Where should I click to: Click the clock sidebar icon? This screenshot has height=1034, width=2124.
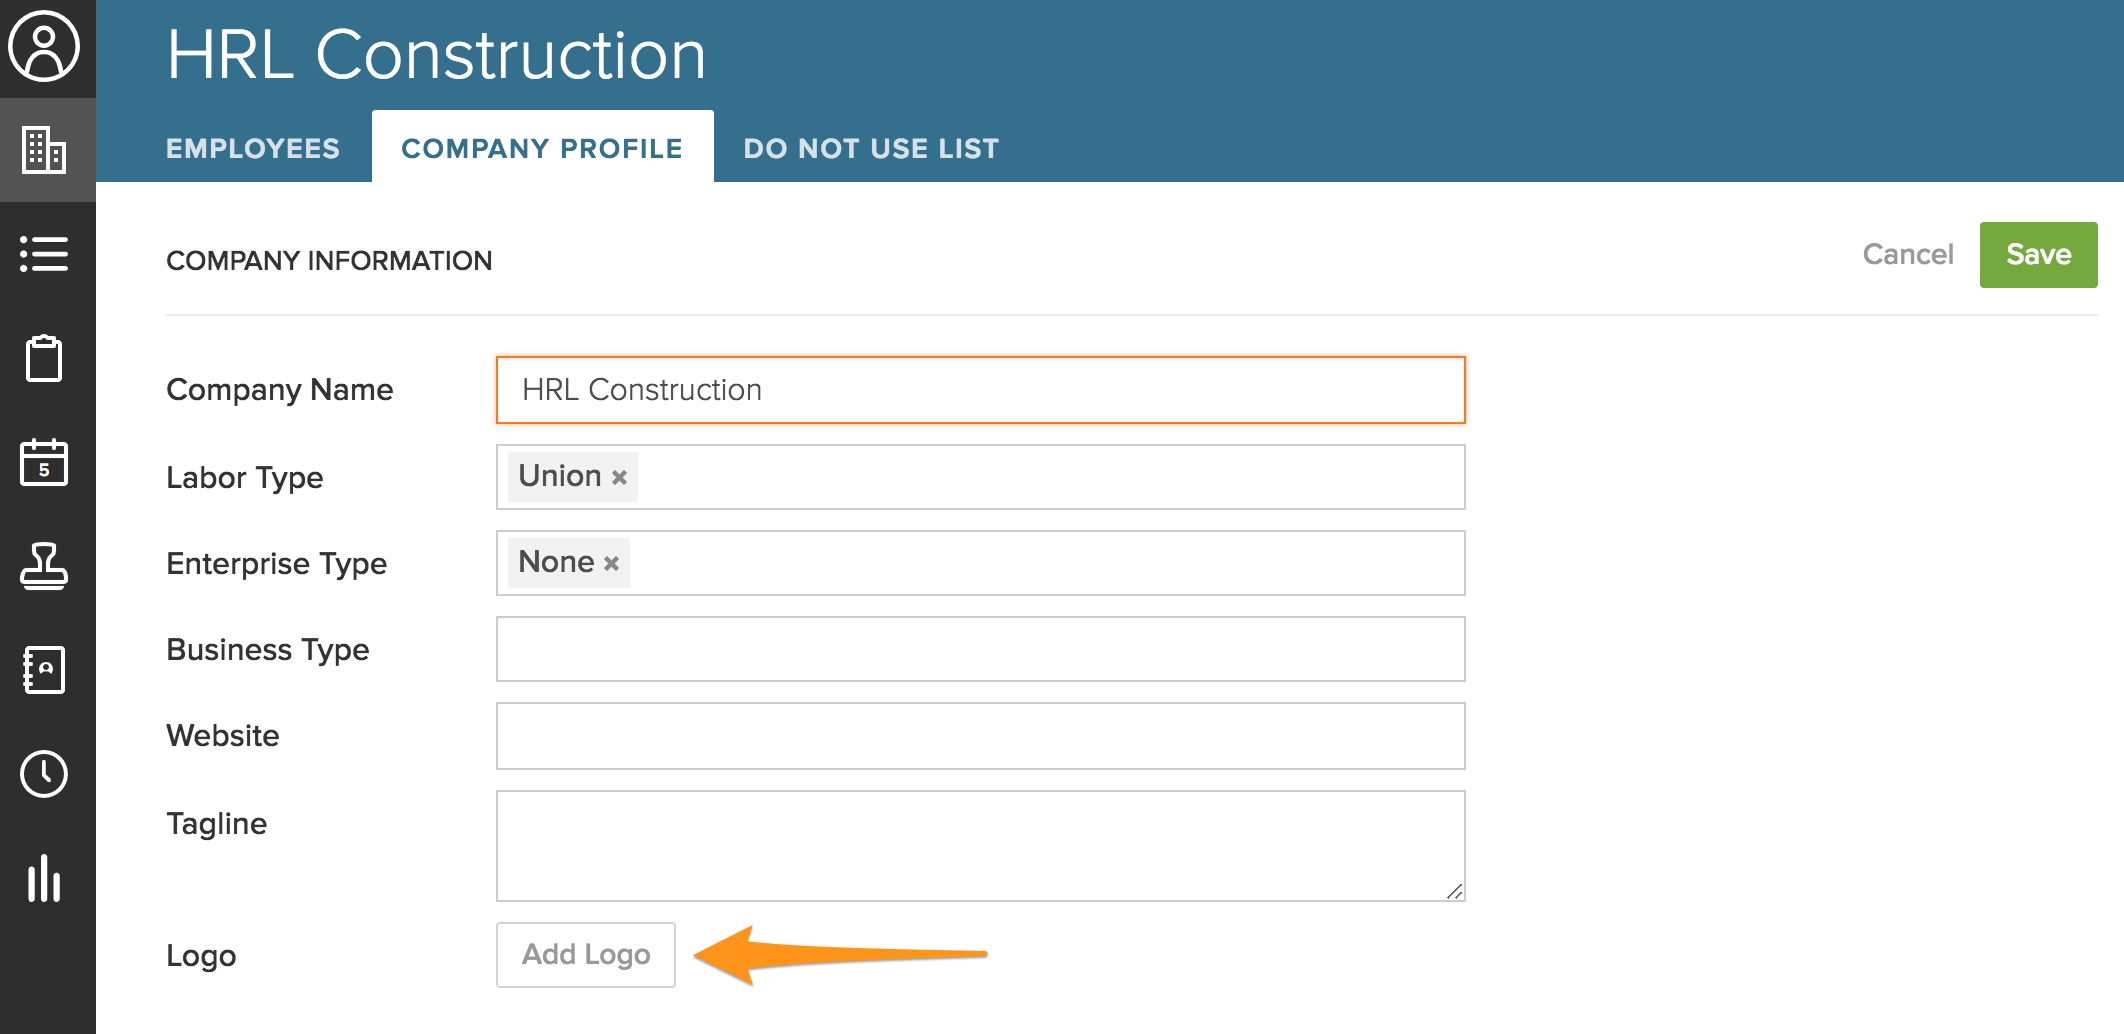click(x=44, y=774)
